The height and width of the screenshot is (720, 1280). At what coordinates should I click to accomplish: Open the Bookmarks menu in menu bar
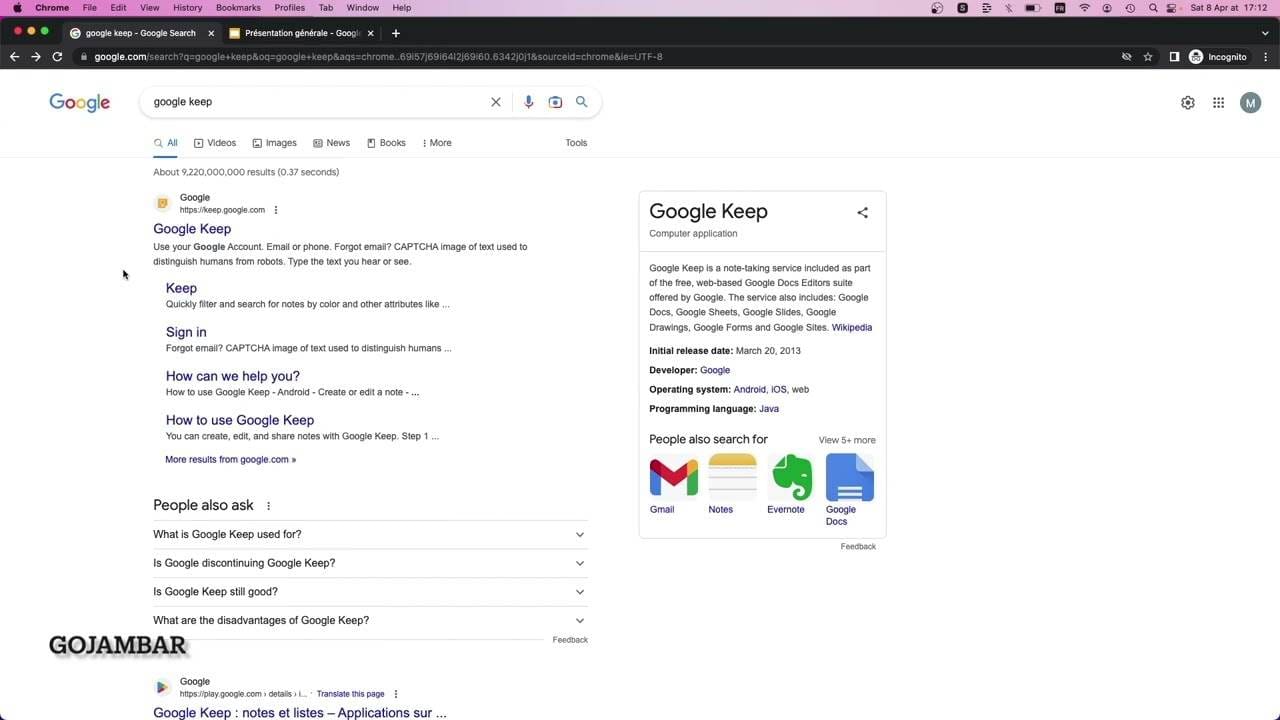click(238, 8)
